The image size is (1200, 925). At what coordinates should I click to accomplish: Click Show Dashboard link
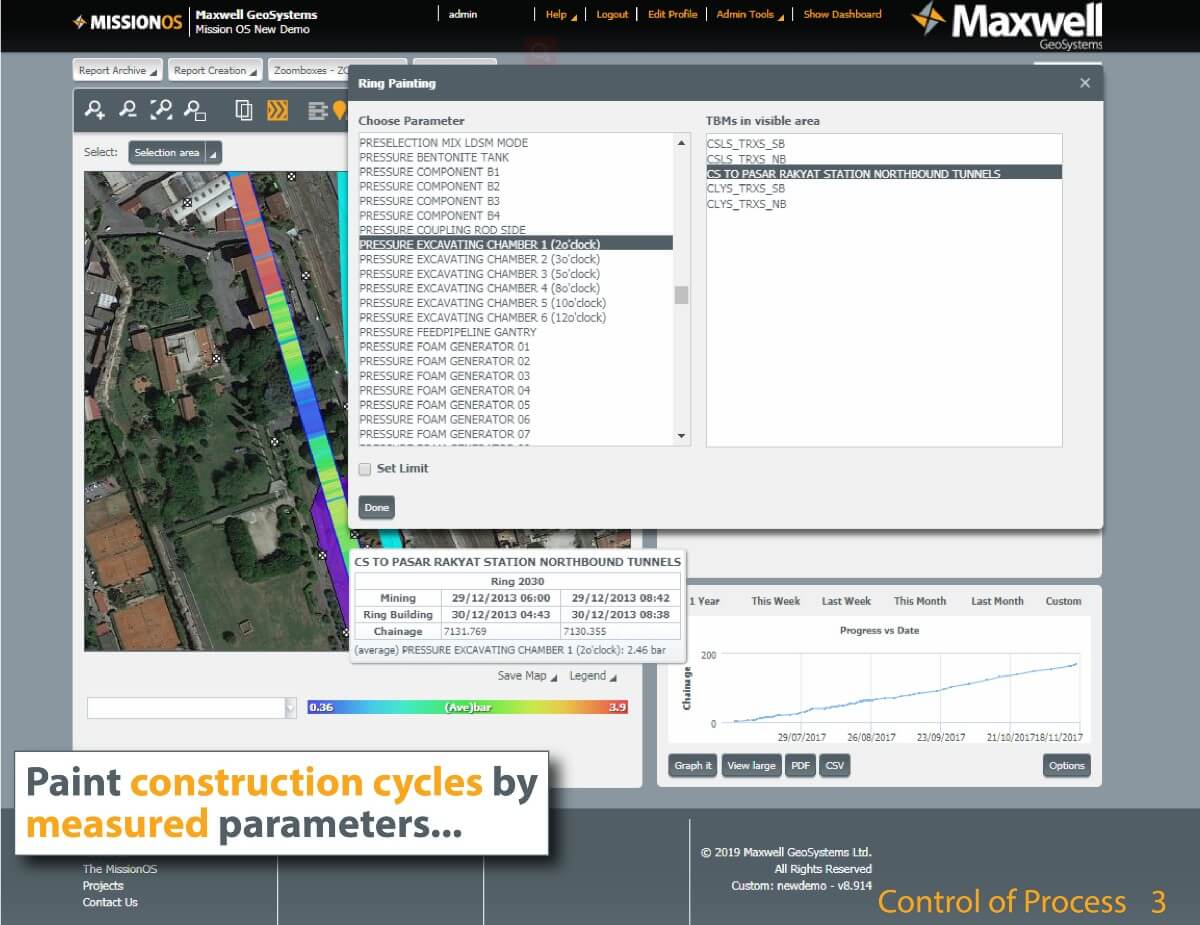click(842, 14)
